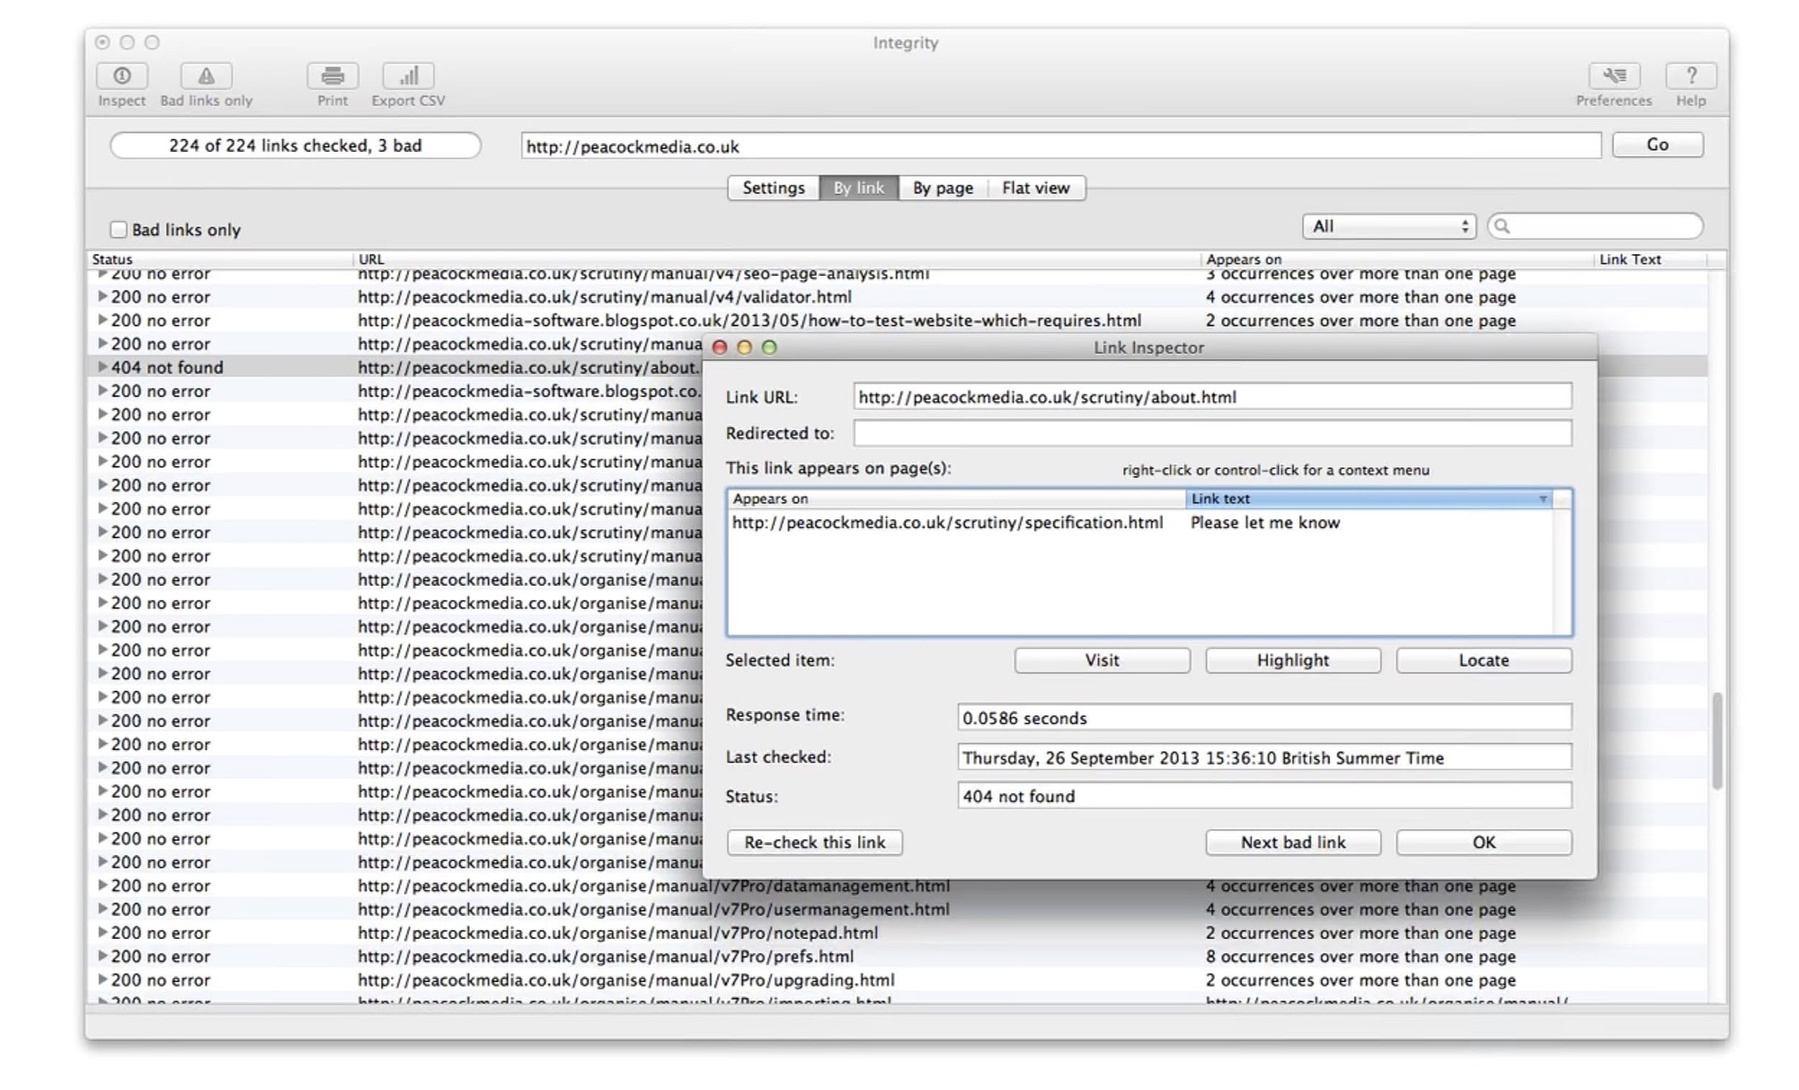Click the Highlight button
The width and height of the screenshot is (1799, 1090).
click(x=1293, y=661)
